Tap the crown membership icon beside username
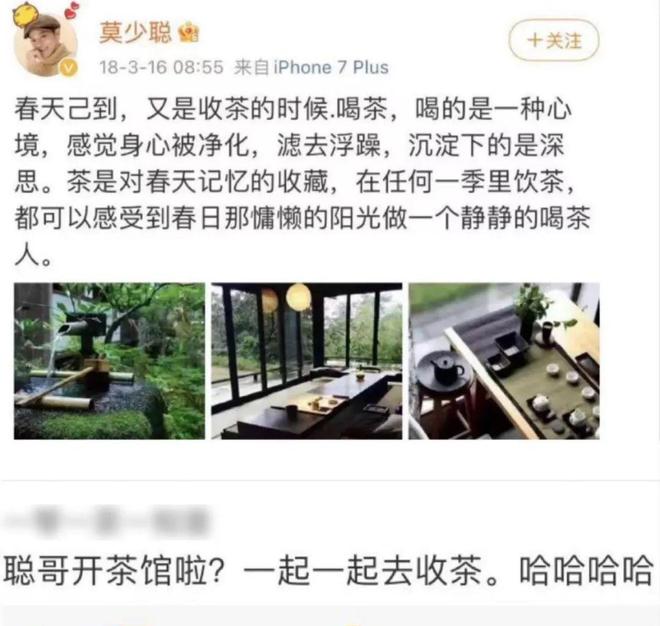The height and width of the screenshot is (626, 660). [x=188, y=32]
